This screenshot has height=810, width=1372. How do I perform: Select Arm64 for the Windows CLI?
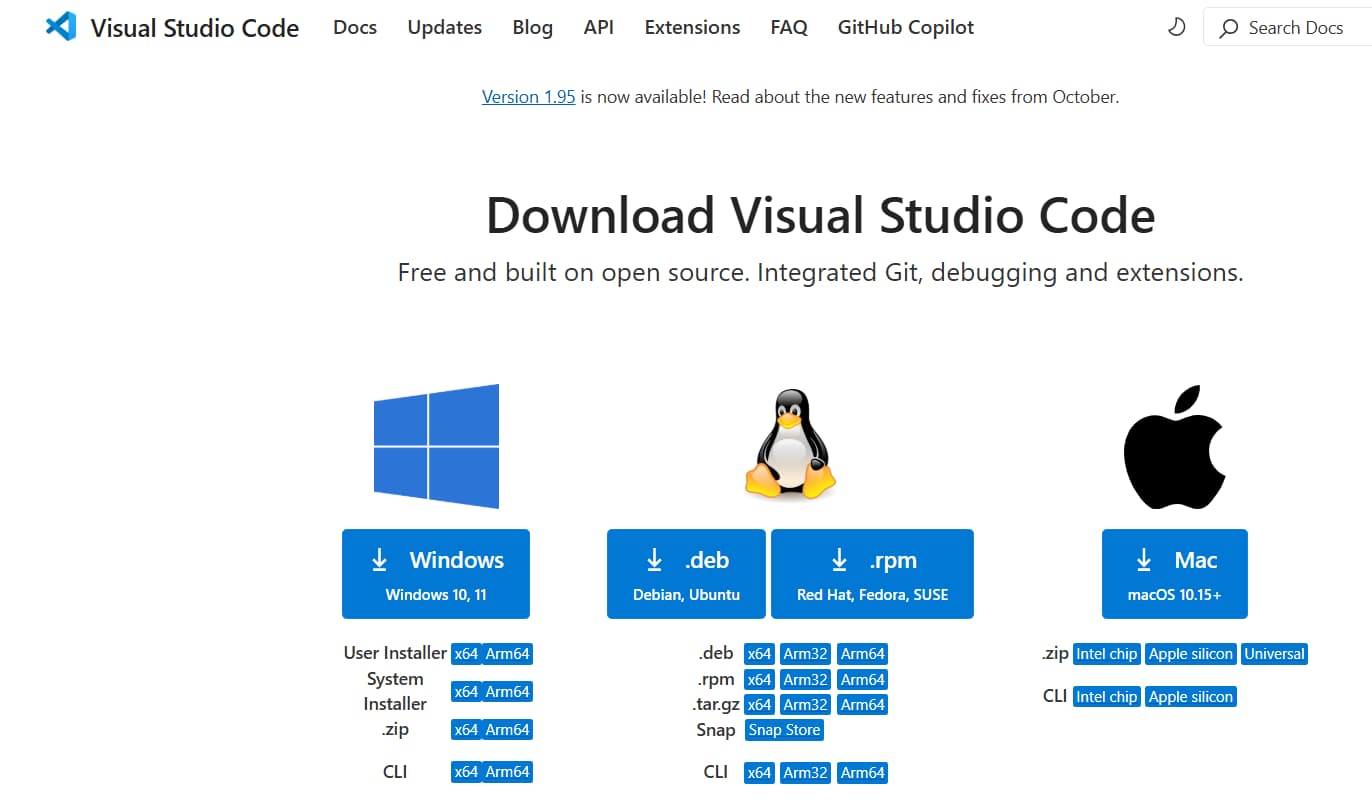508,772
